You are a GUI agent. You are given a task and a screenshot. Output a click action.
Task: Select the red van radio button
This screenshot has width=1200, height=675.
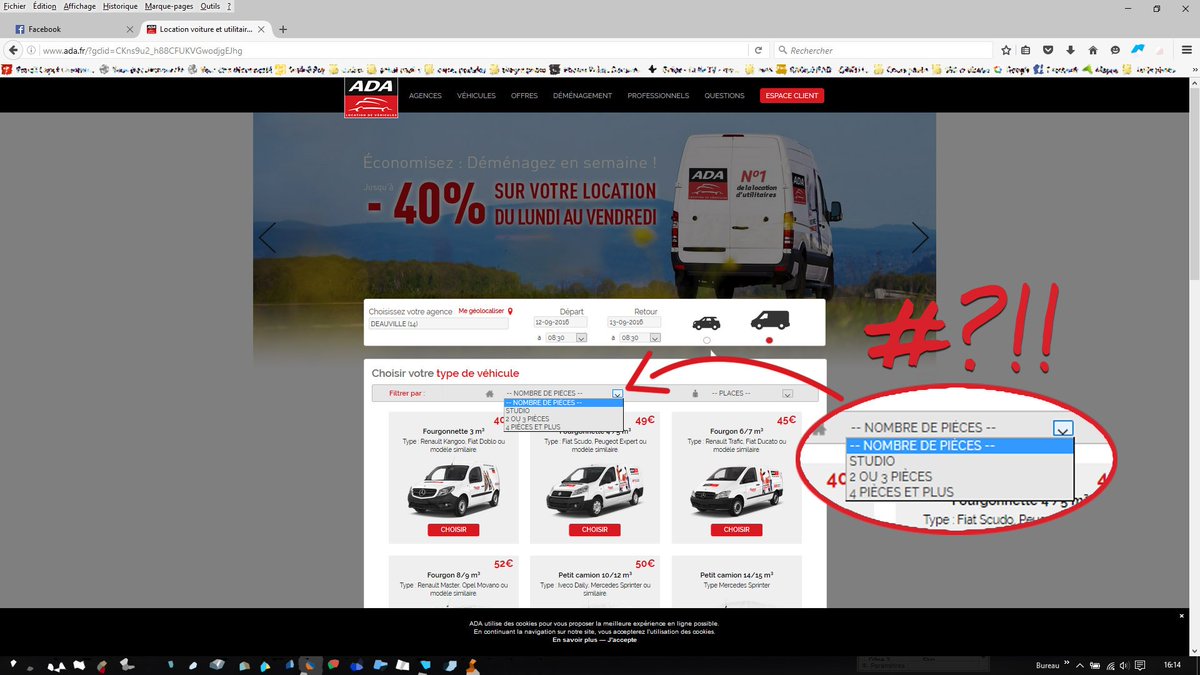769,341
